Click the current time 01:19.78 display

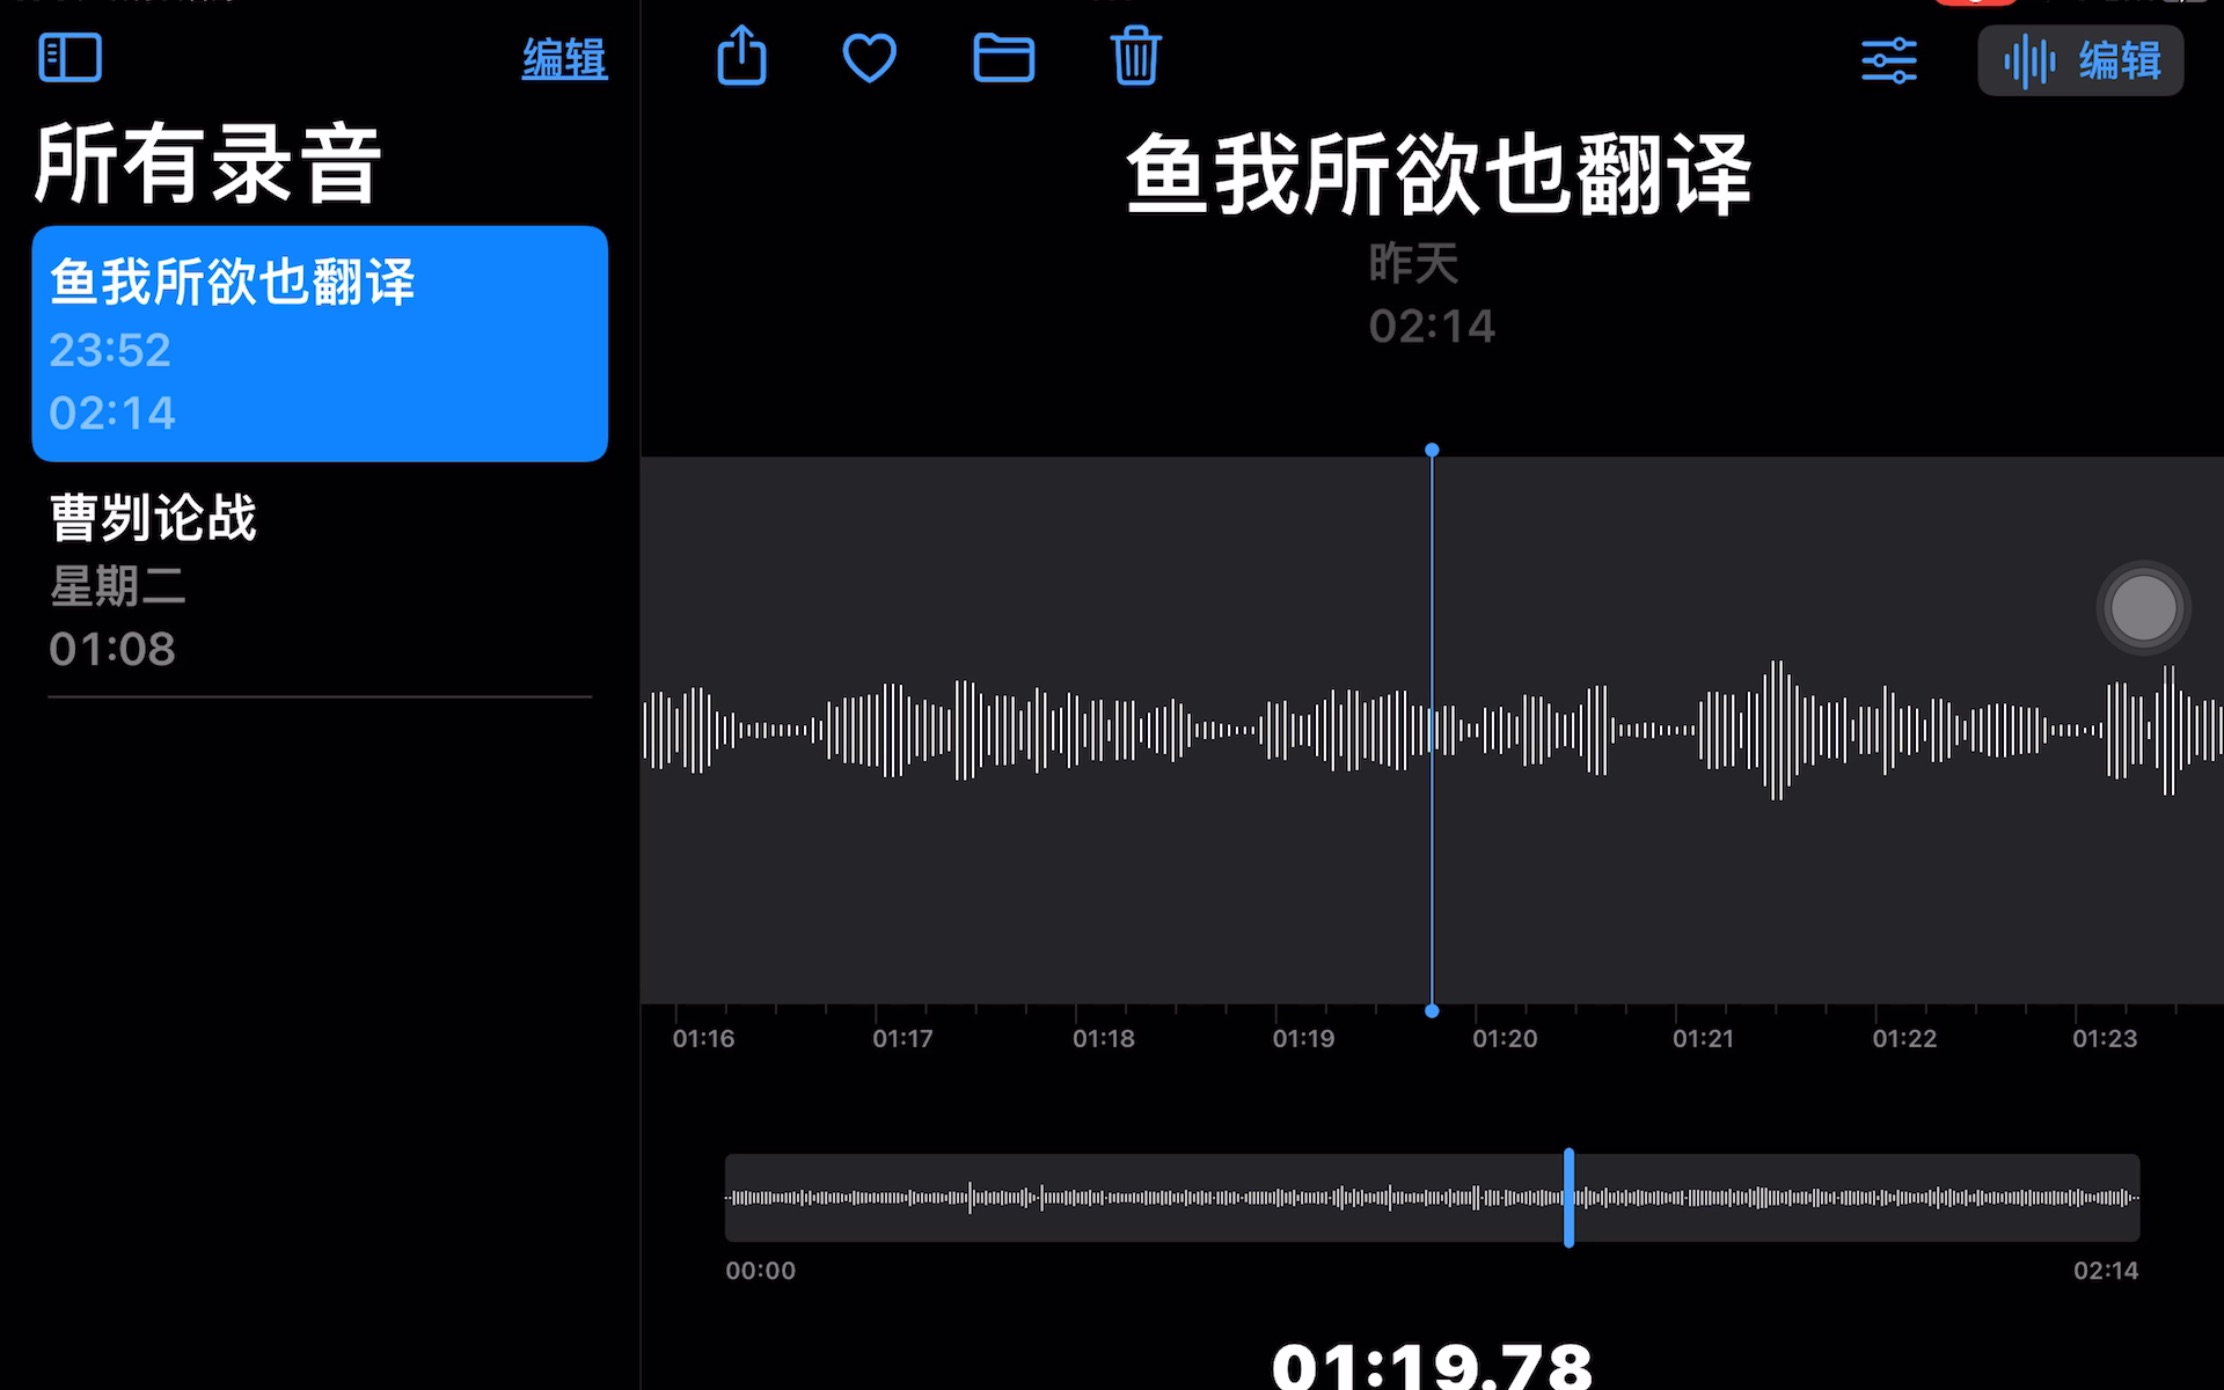1432,1366
